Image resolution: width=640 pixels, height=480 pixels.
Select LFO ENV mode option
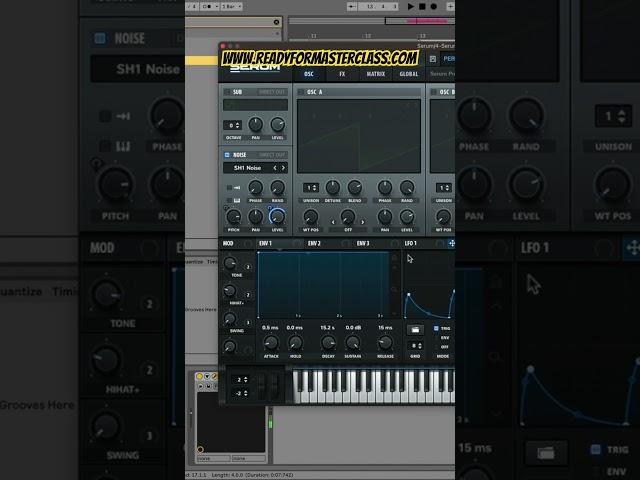point(444,338)
